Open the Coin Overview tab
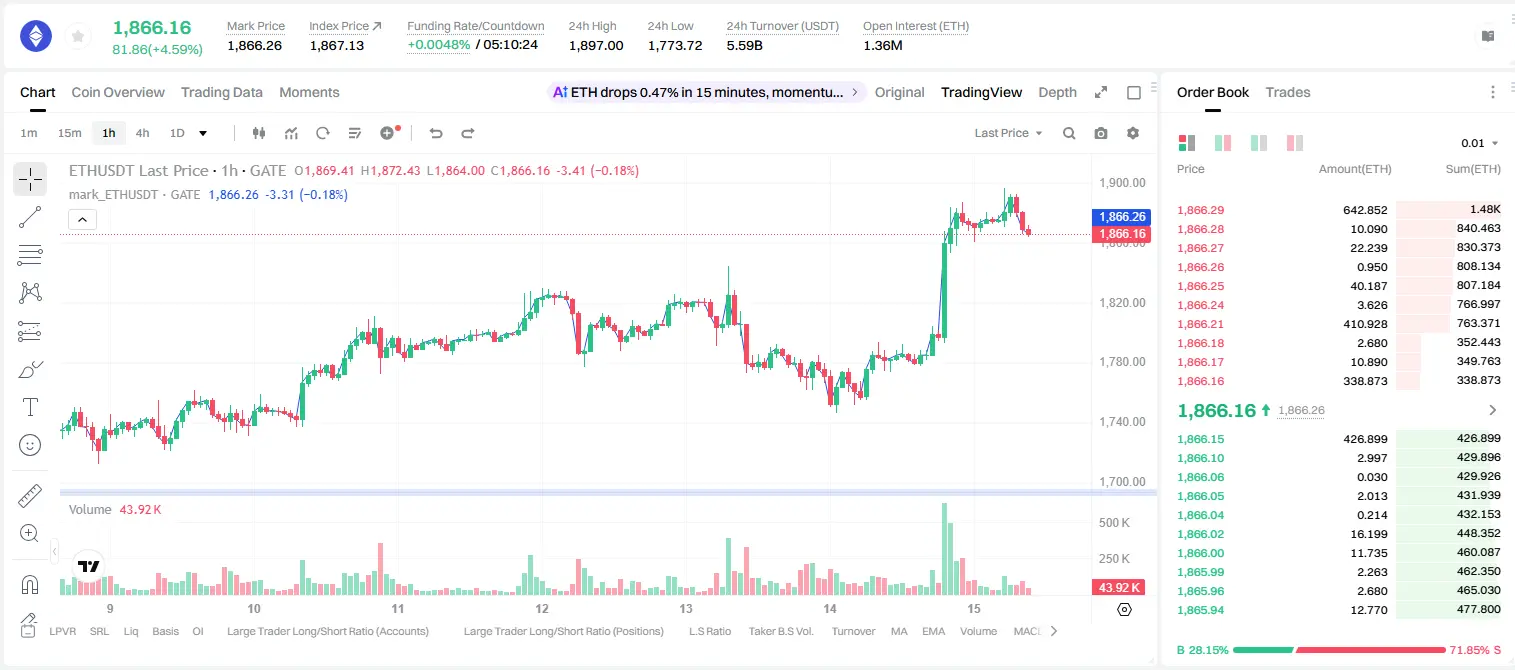This screenshot has width=1515, height=670. [118, 92]
